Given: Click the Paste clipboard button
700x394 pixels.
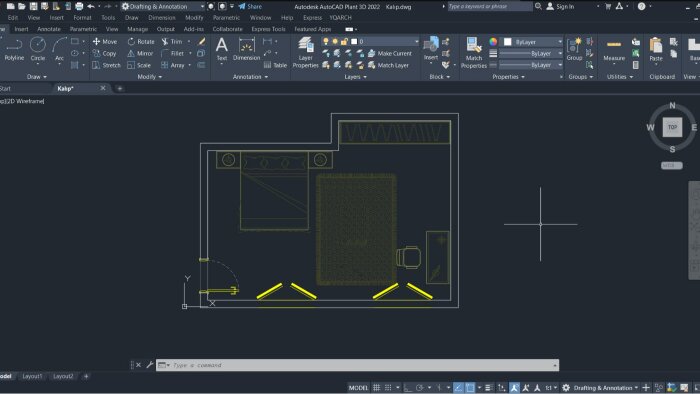Looking at the screenshot, I should pos(656,50).
